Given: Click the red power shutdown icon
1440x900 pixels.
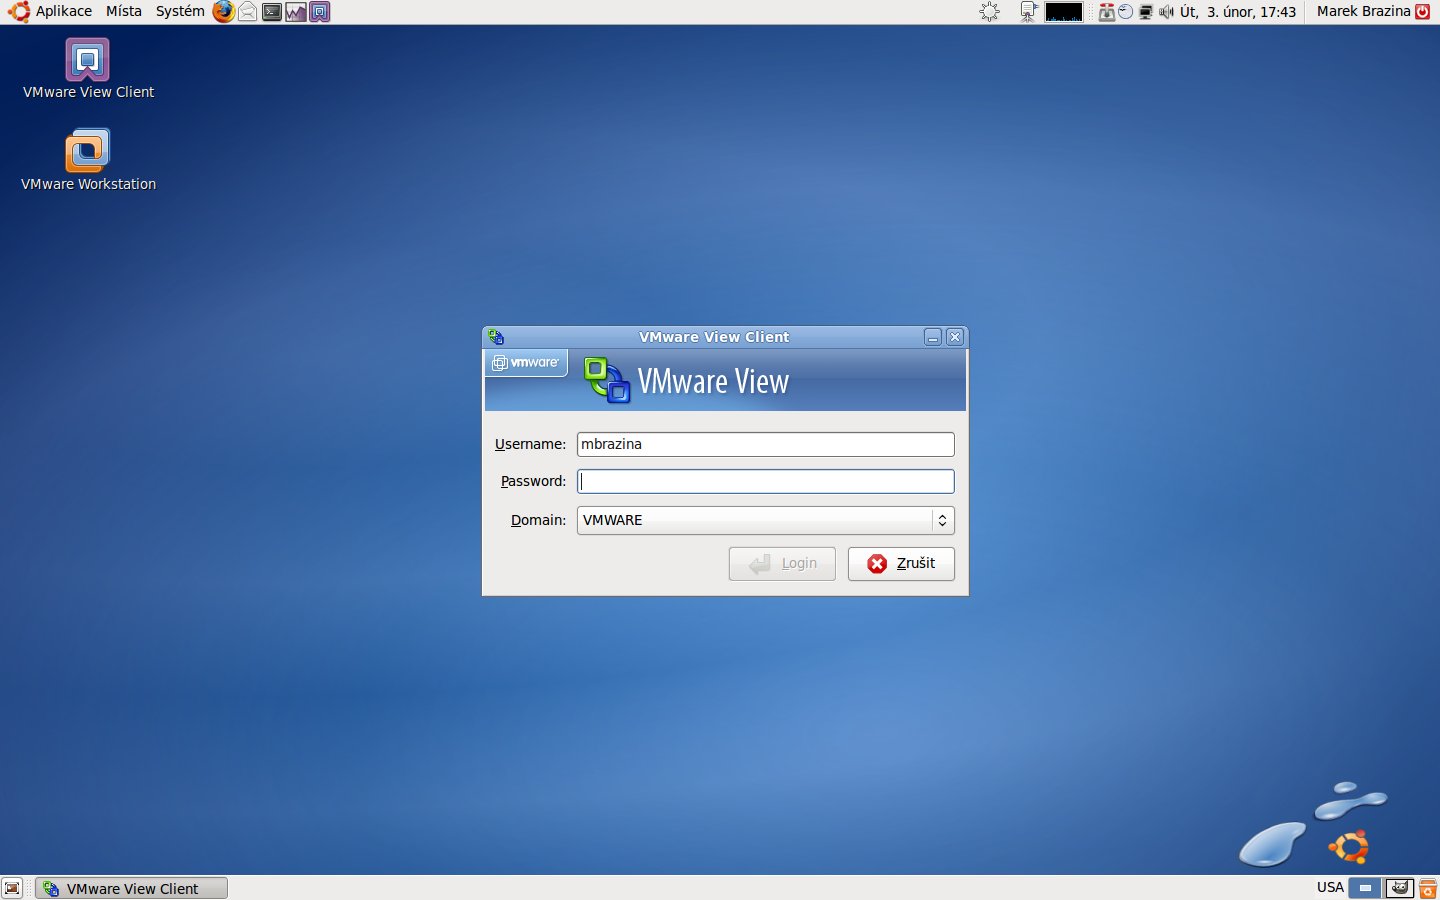Looking at the screenshot, I should point(1423,12).
